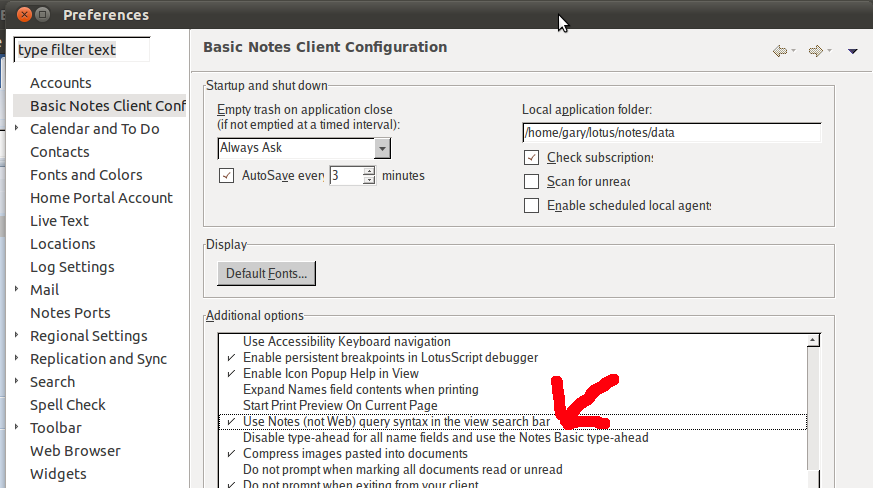Open Fonts and Colors preferences
This screenshot has width=873, height=488.
pyautogui.click(x=86, y=175)
